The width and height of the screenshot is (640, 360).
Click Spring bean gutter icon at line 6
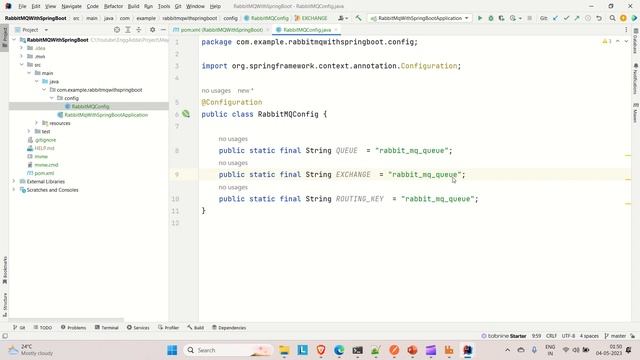(186, 114)
